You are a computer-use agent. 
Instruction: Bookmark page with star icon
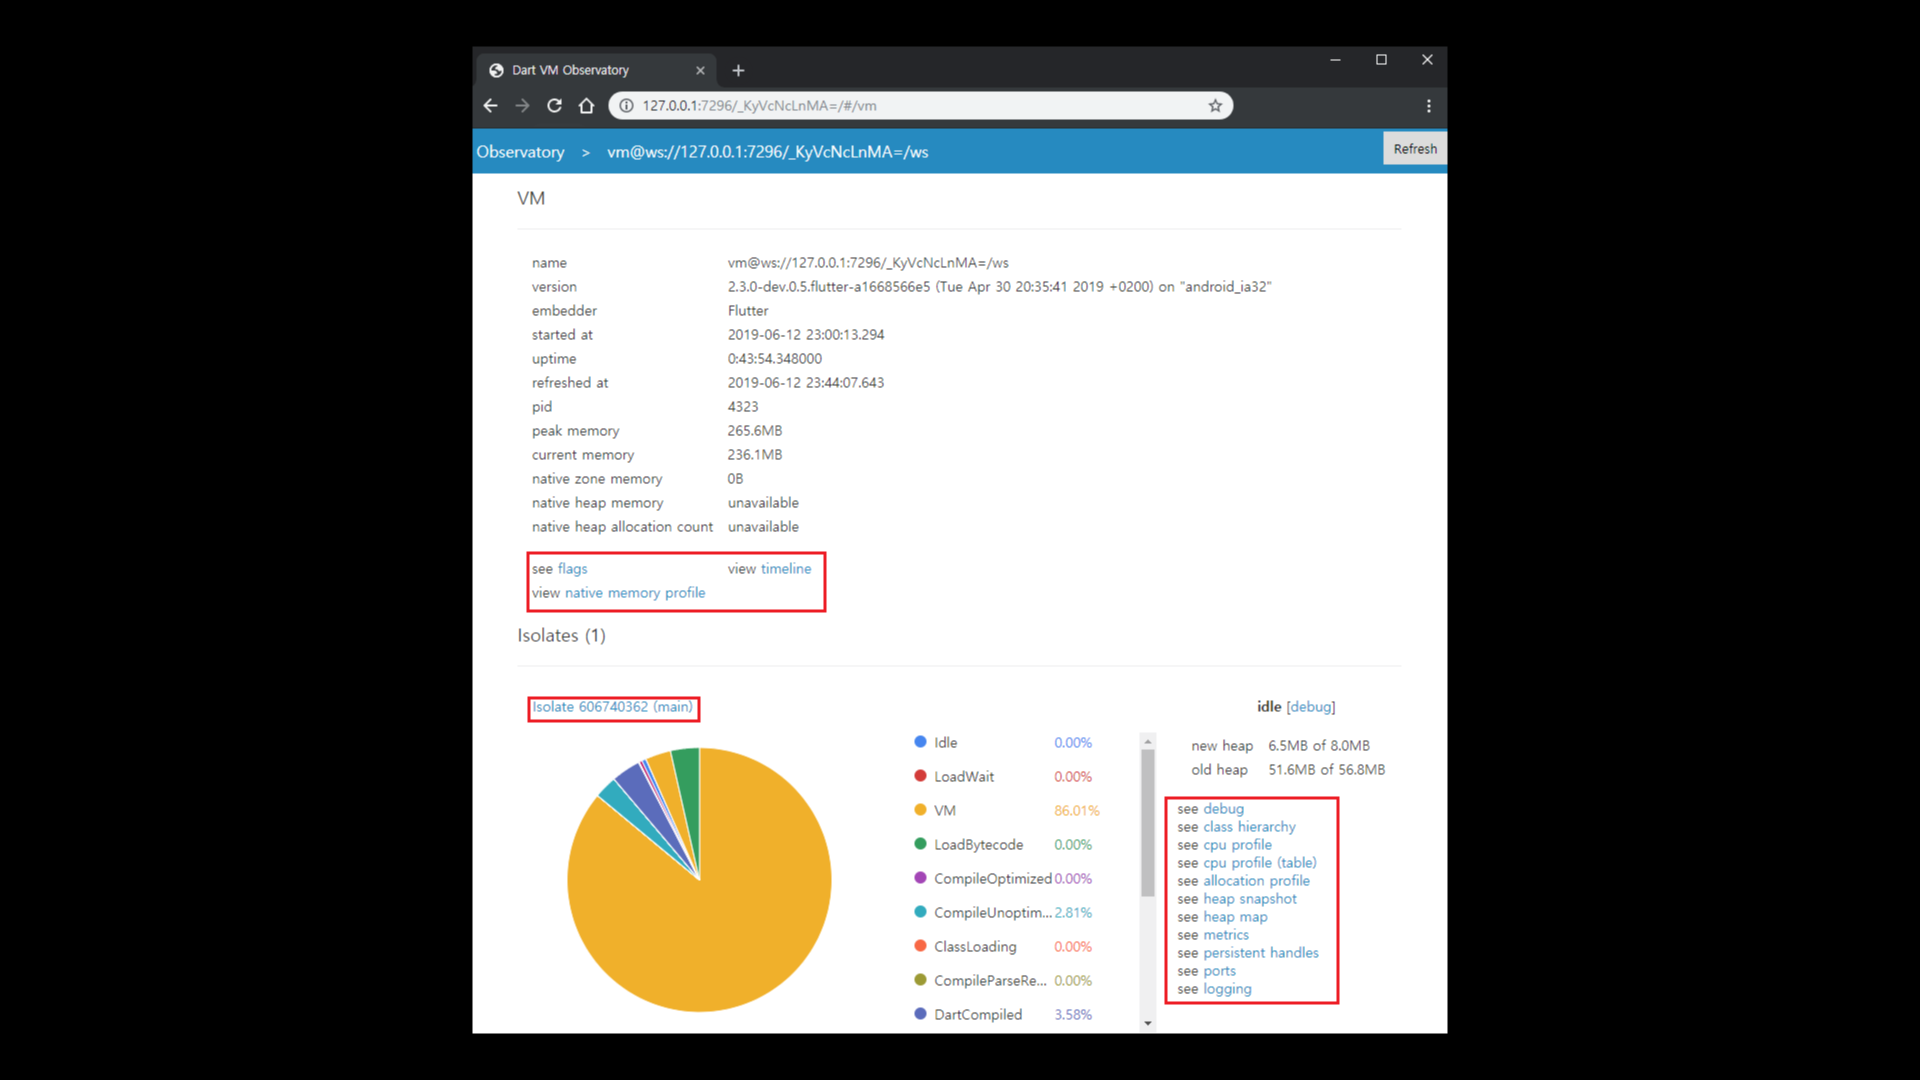tap(1215, 106)
